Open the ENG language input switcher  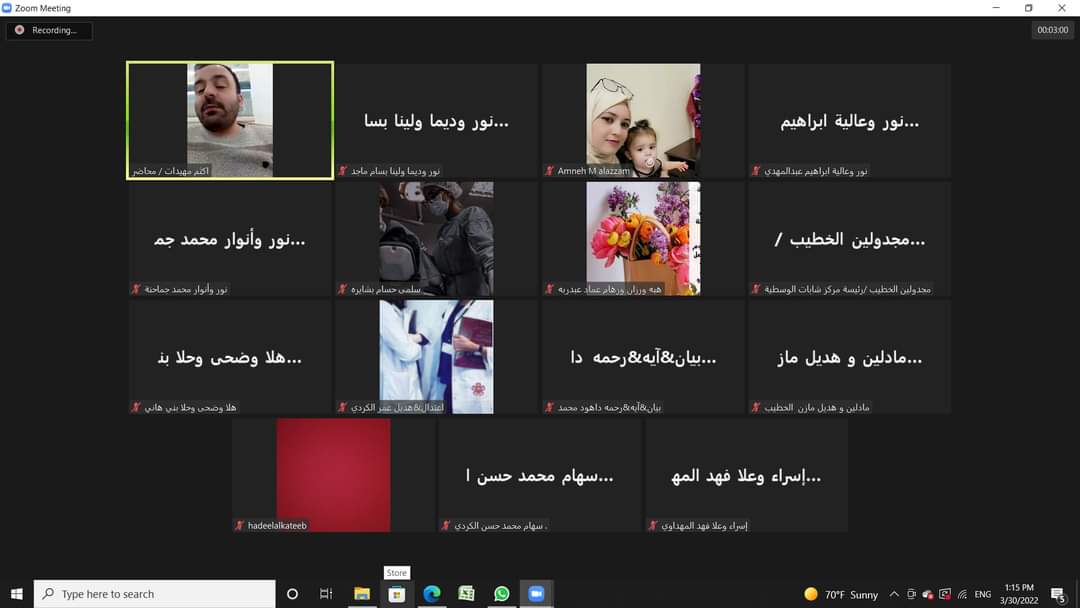983,594
